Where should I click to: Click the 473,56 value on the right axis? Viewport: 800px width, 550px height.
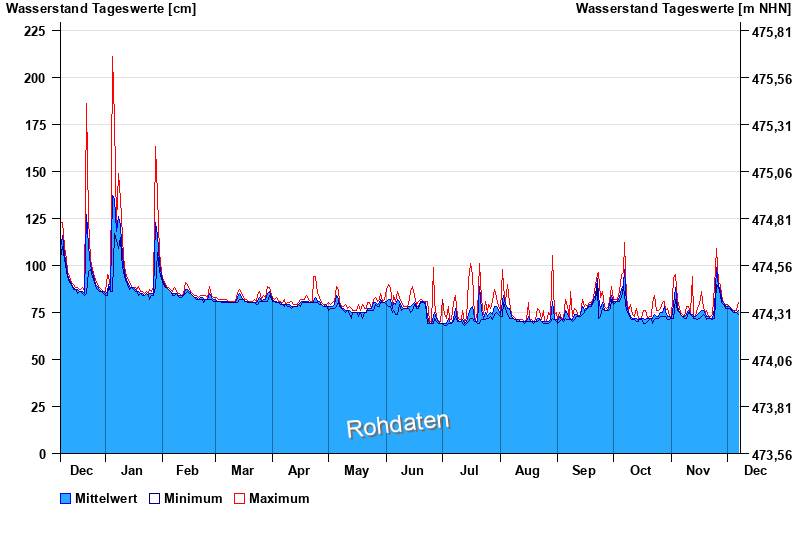point(764,454)
